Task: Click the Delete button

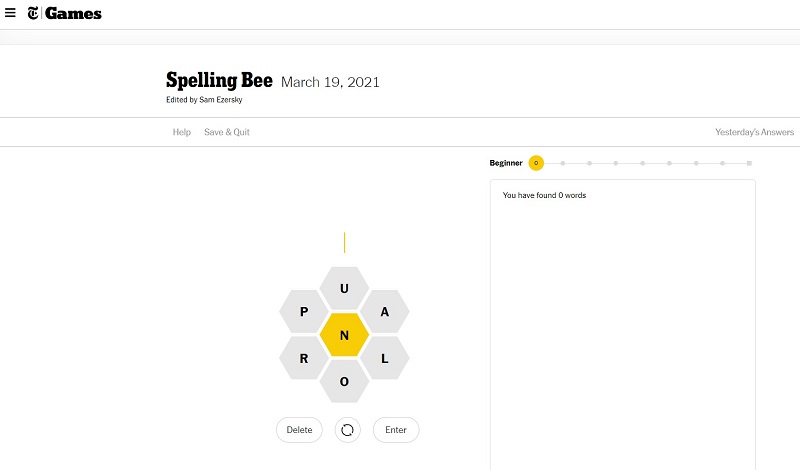Action: [299, 430]
